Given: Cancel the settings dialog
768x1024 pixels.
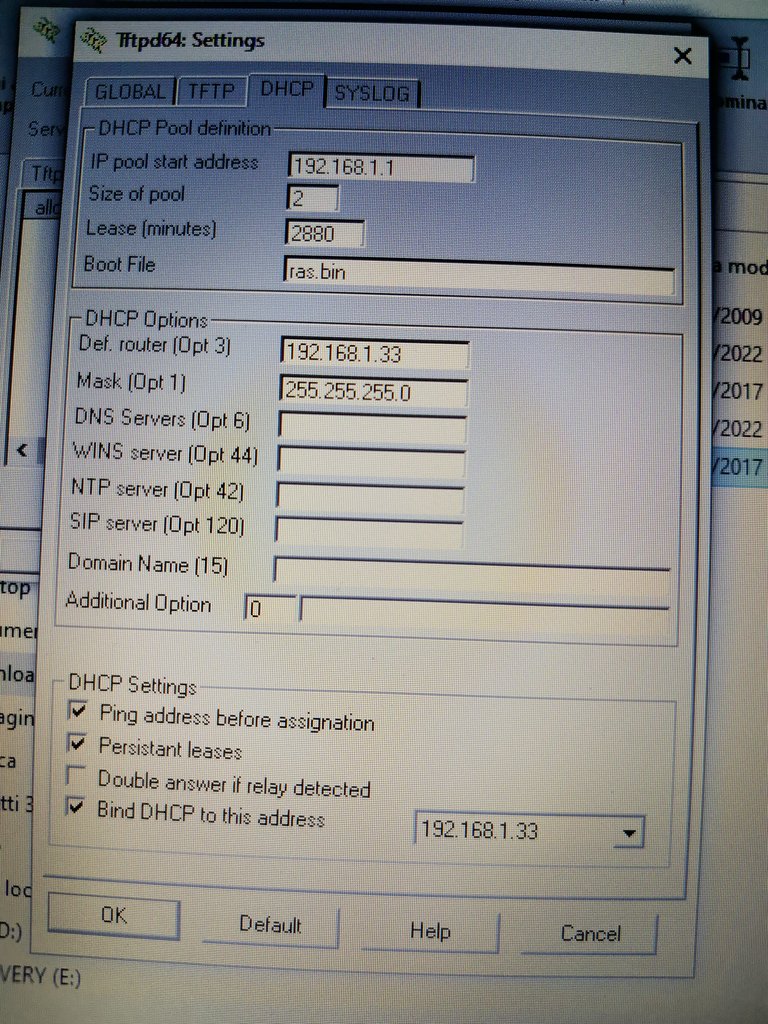Looking at the screenshot, I should pyautogui.click(x=590, y=934).
